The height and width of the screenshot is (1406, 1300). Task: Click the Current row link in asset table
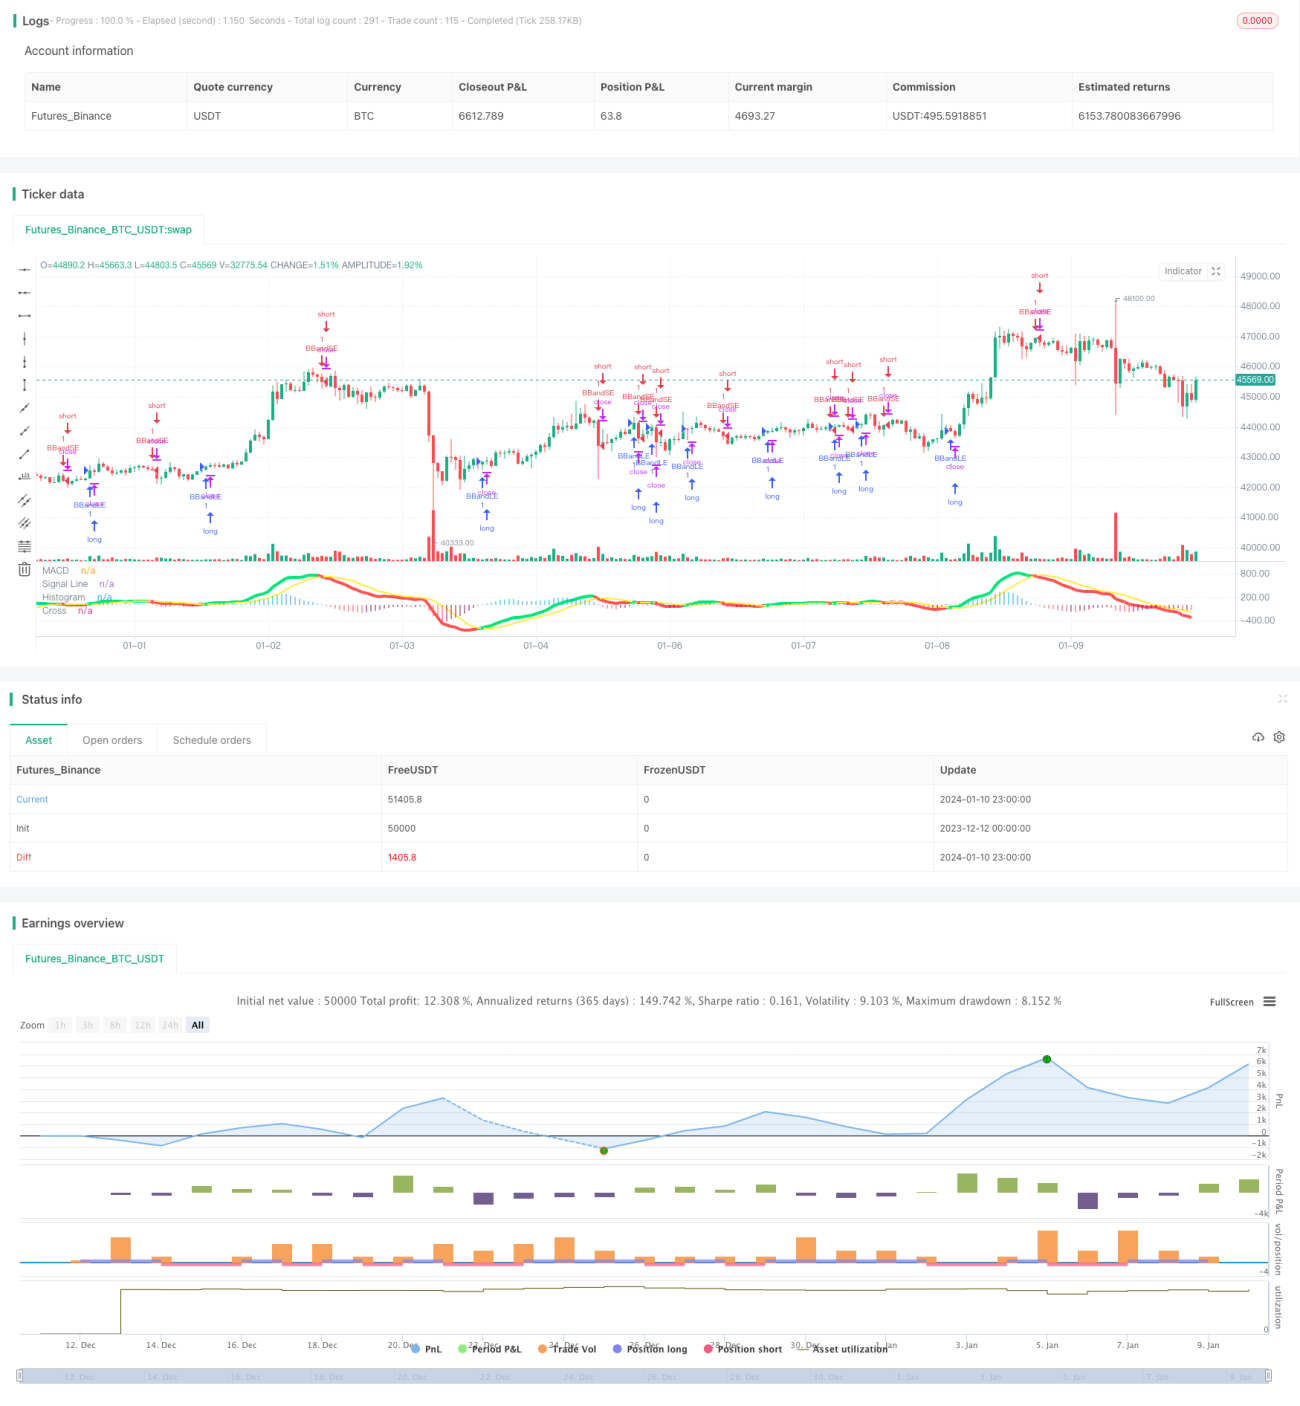[x=32, y=799]
